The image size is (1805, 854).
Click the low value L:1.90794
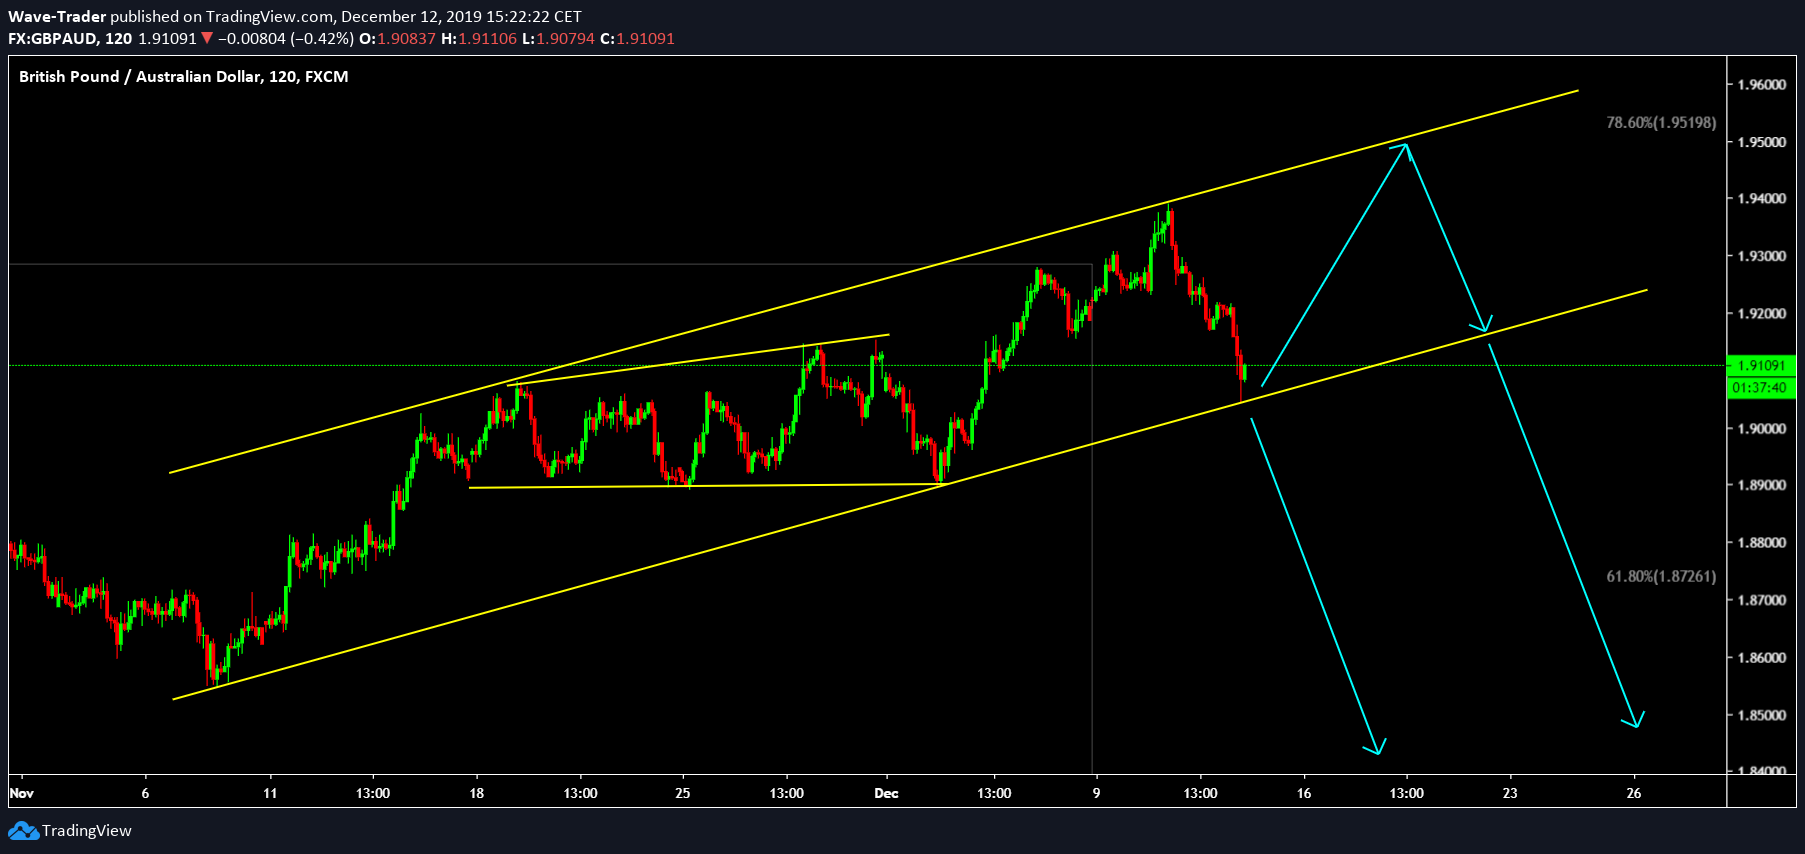pyautogui.click(x=558, y=39)
